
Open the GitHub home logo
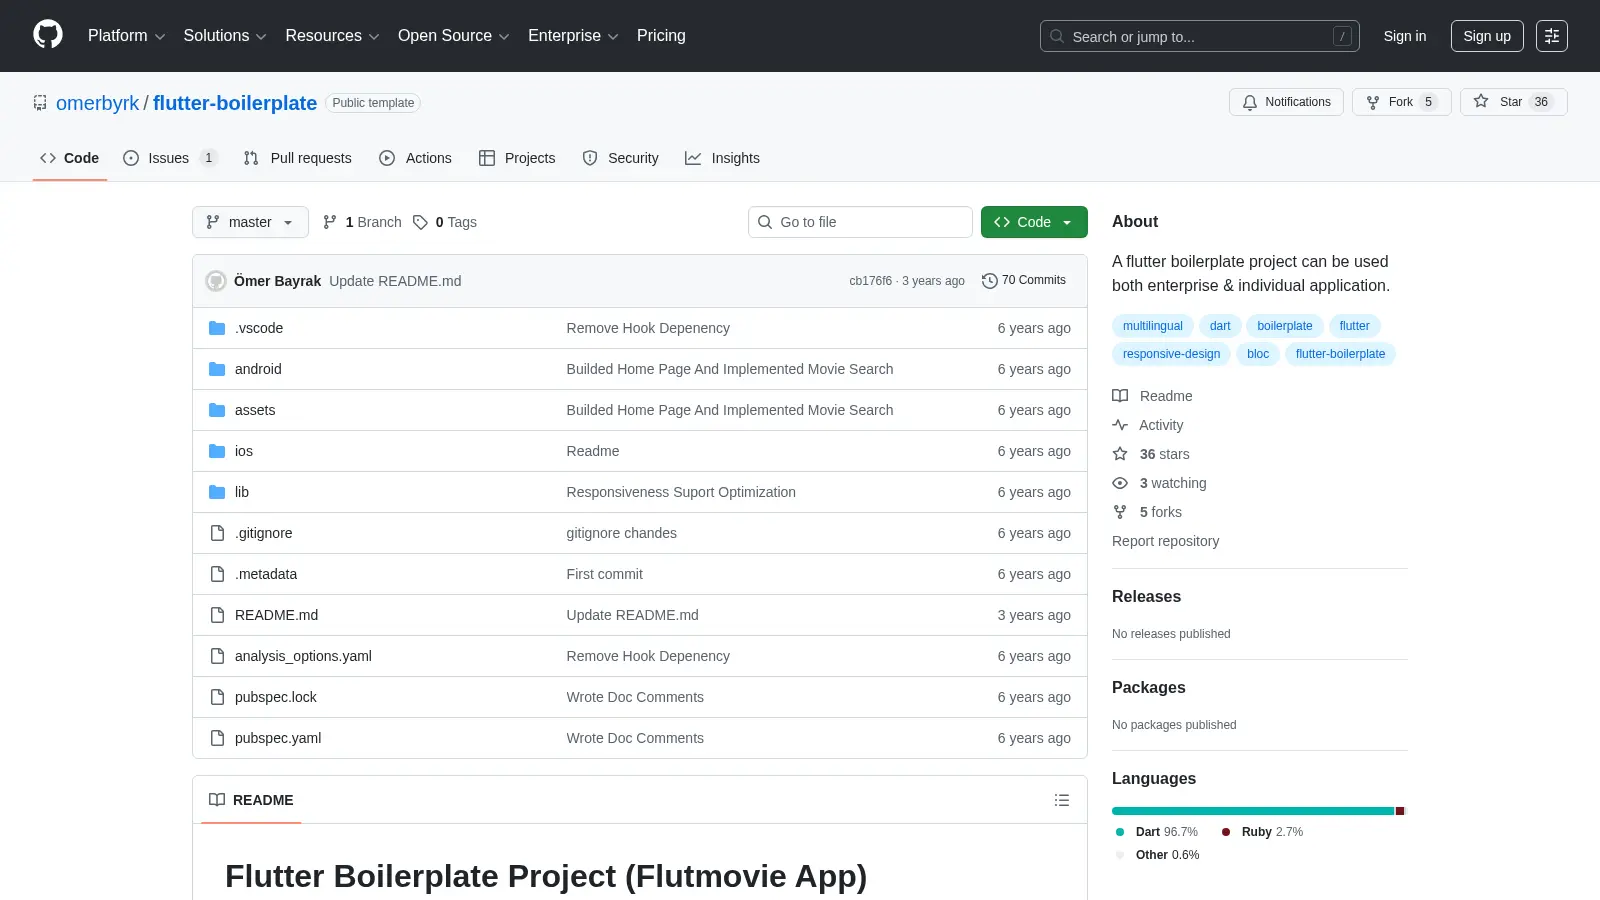coord(48,35)
